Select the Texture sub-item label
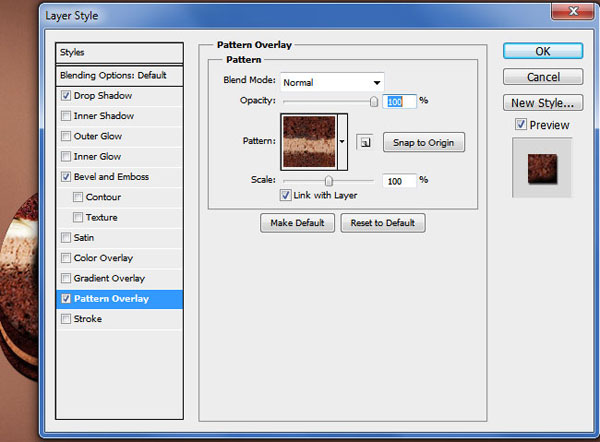Viewport: 600px width, 442px height. pos(101,217)
